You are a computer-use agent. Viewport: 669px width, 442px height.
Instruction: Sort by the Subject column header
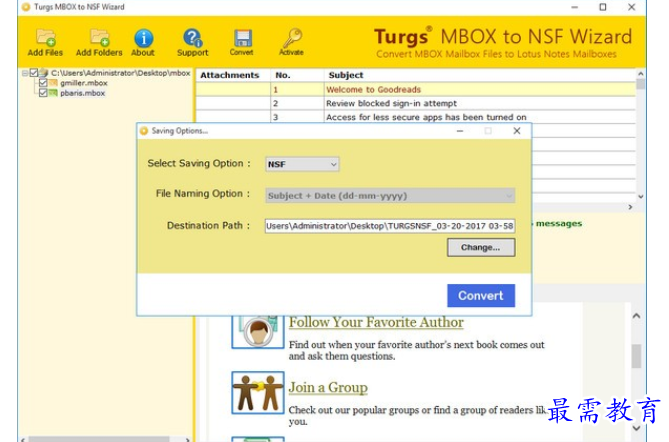pyautogui.click(x=346, y=75)
